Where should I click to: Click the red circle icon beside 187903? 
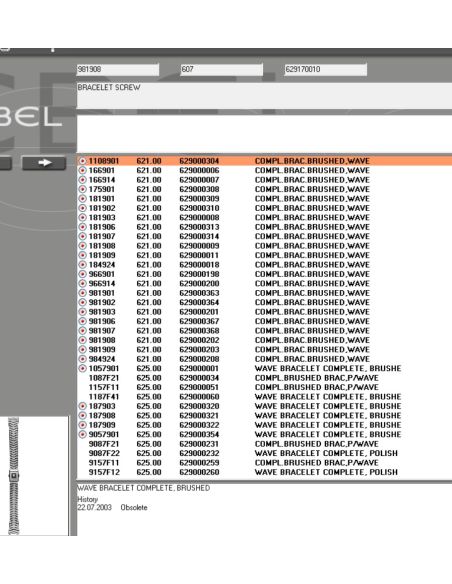pyautogui.click(x=82, y=406)
